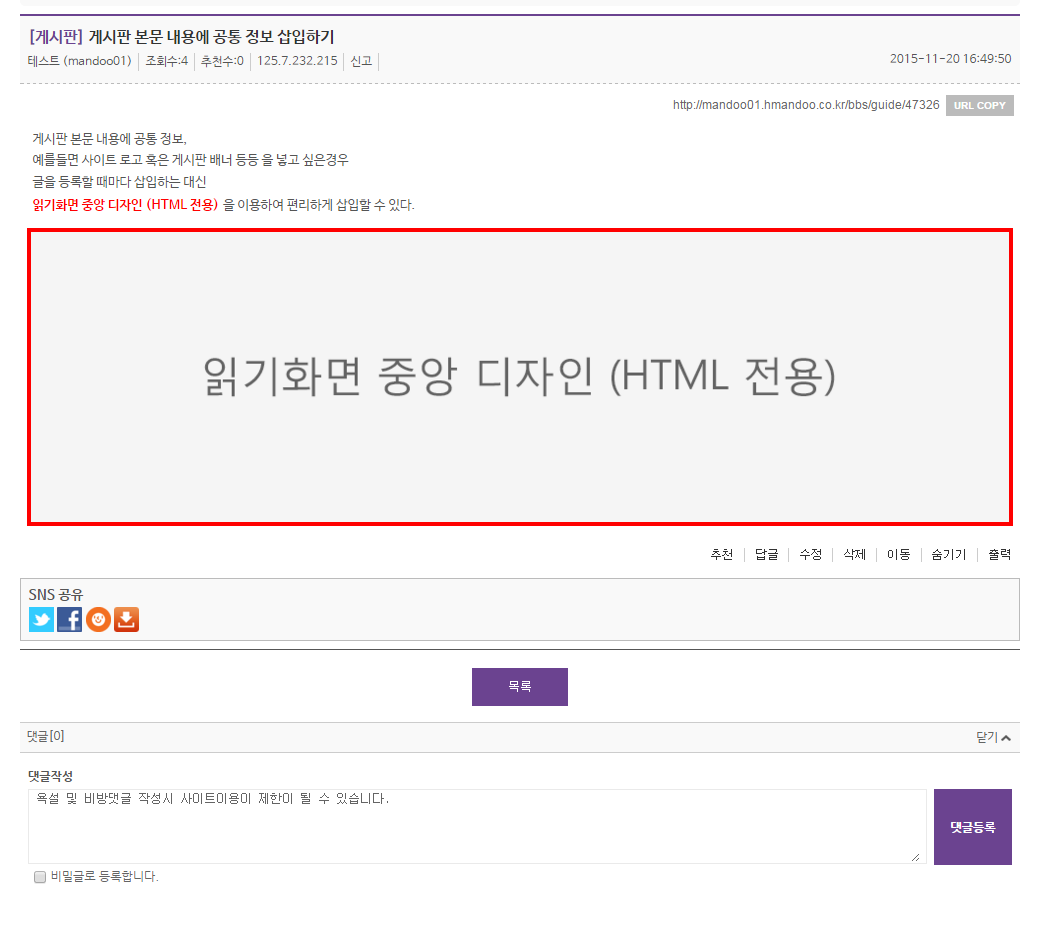Click the 추천 link under the post
Viewport: 1044px width, 926px height.
[x=721, y=555]
